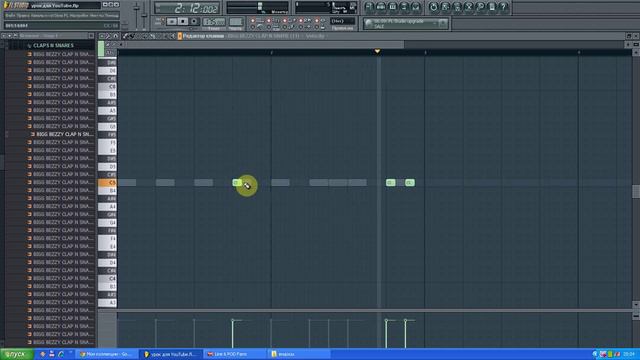Start playback with the Play button
The width and height of the screenshot is (640, 360).
point(172,21)
